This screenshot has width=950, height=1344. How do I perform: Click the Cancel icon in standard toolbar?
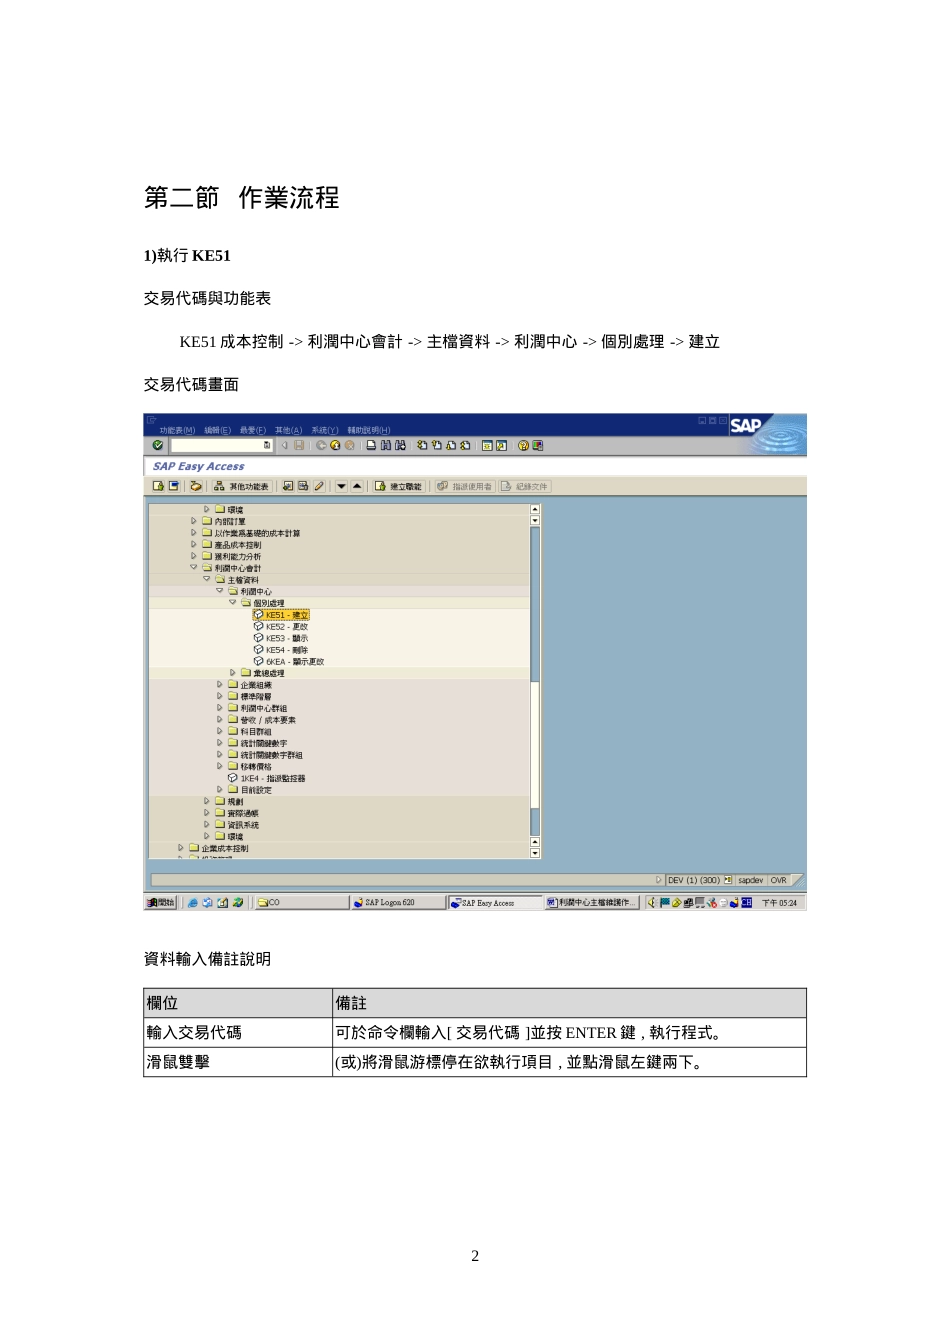pyautogui.click(x=349, y=445)
